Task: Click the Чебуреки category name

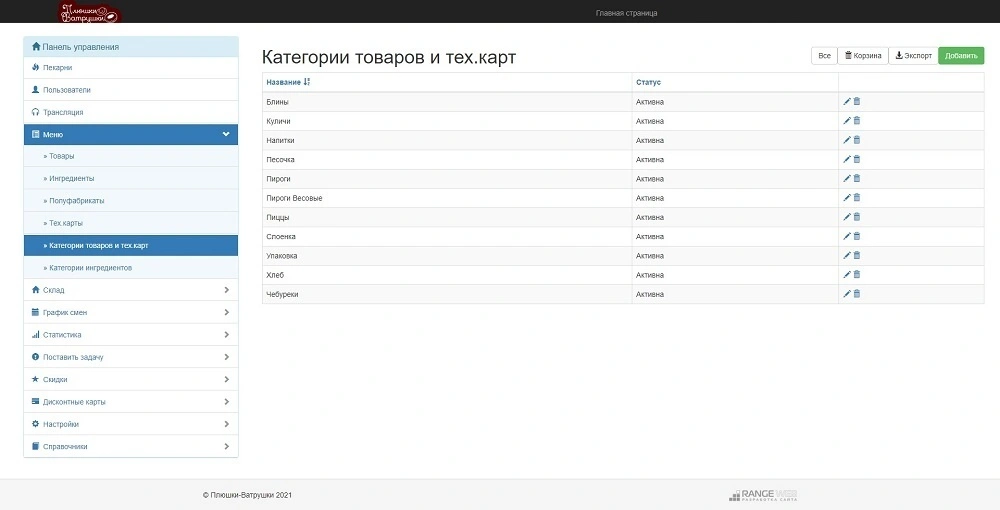Action: [282, 295]
